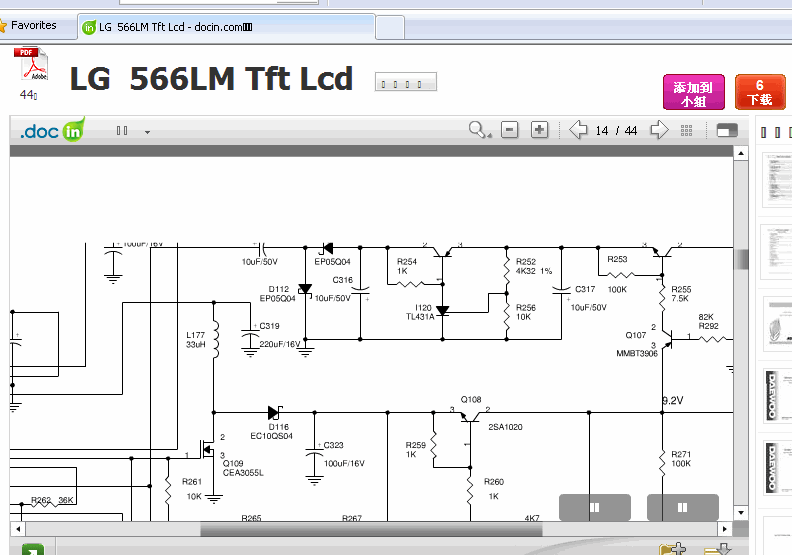Click the LG 566LM Tft Lcd heading
Screen dimensions: 792x555
click(x=211, y=79)
